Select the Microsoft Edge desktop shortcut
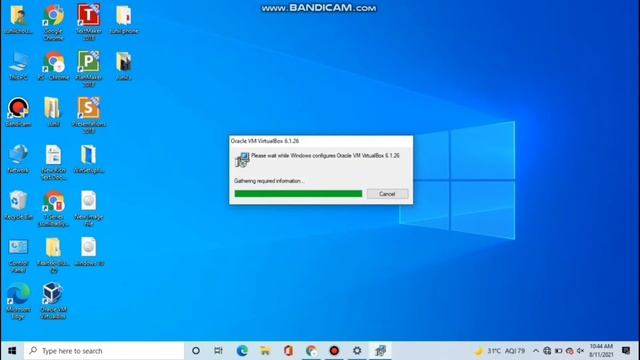This screenshot has height=360, width=640. [x=18, y=301]
